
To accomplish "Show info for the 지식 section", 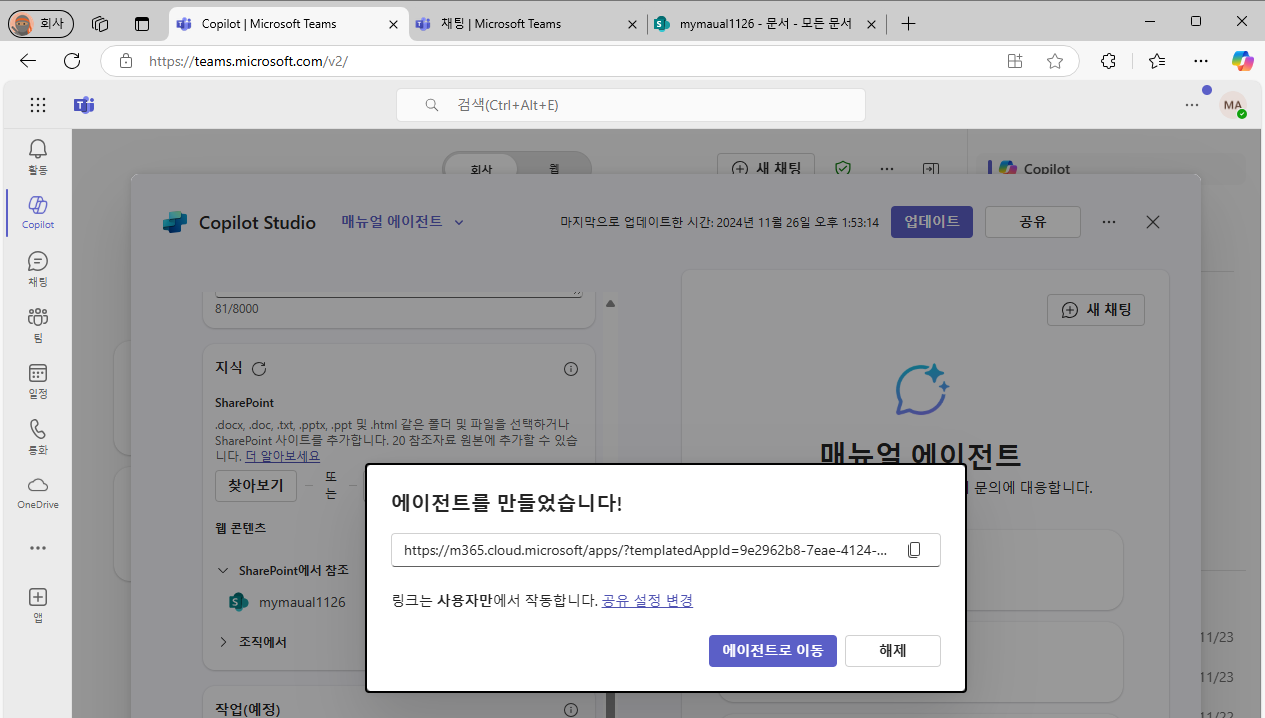I will (571, 369).
